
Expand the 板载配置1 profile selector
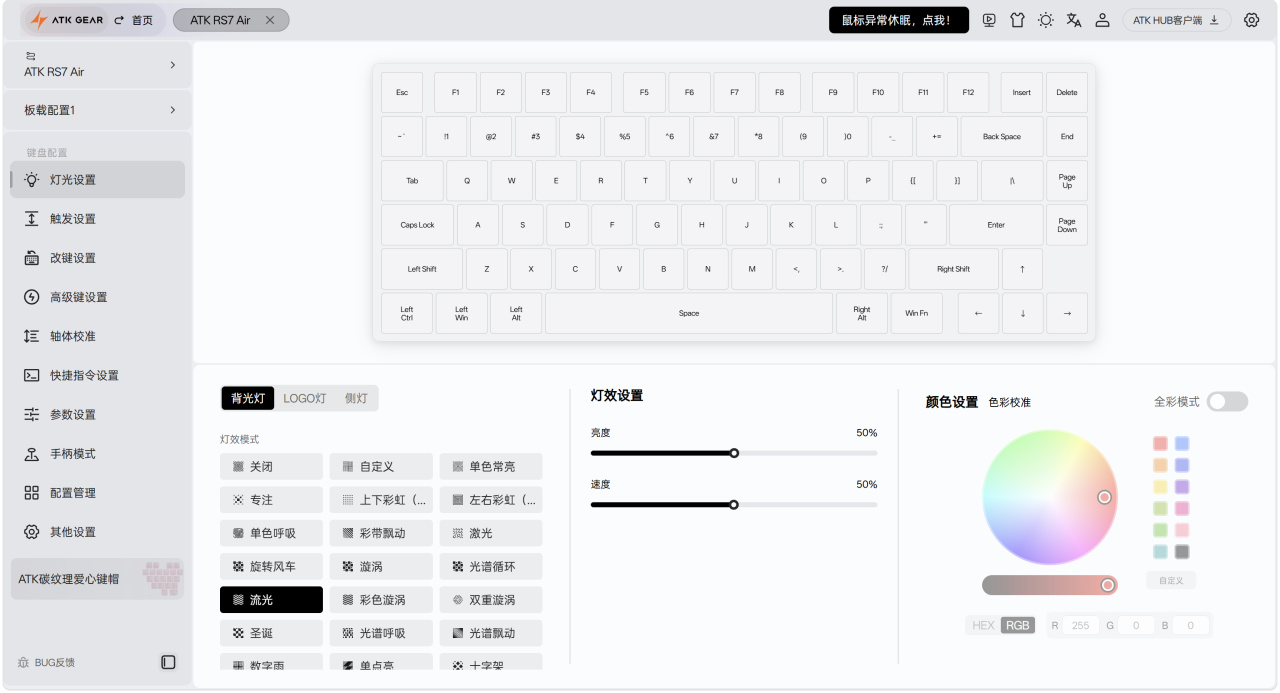click(x=97, y=110)
